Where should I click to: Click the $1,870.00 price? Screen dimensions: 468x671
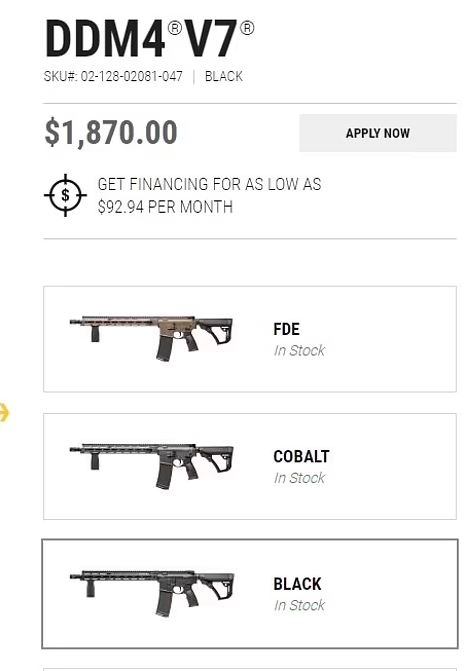[x=111, y=132]
